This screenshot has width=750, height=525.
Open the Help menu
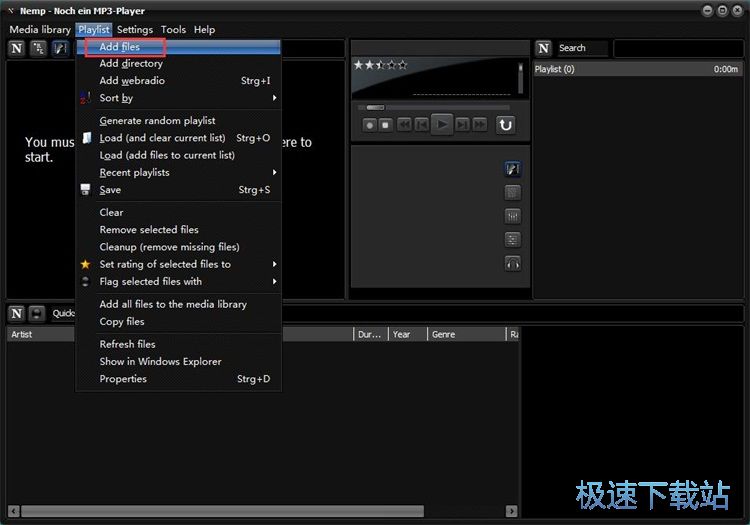coord(204,30)
